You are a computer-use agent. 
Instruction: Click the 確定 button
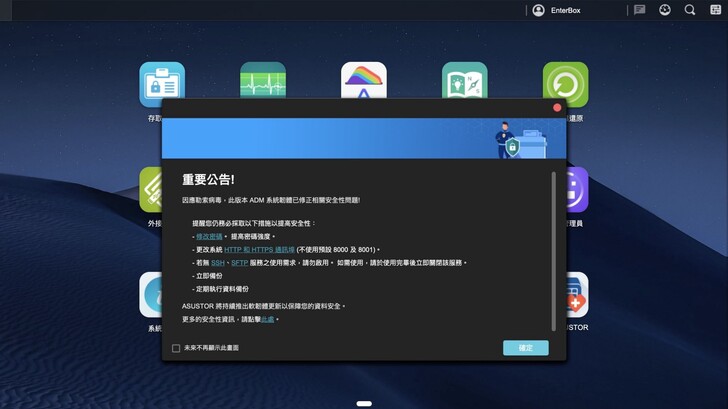[525, 348]
